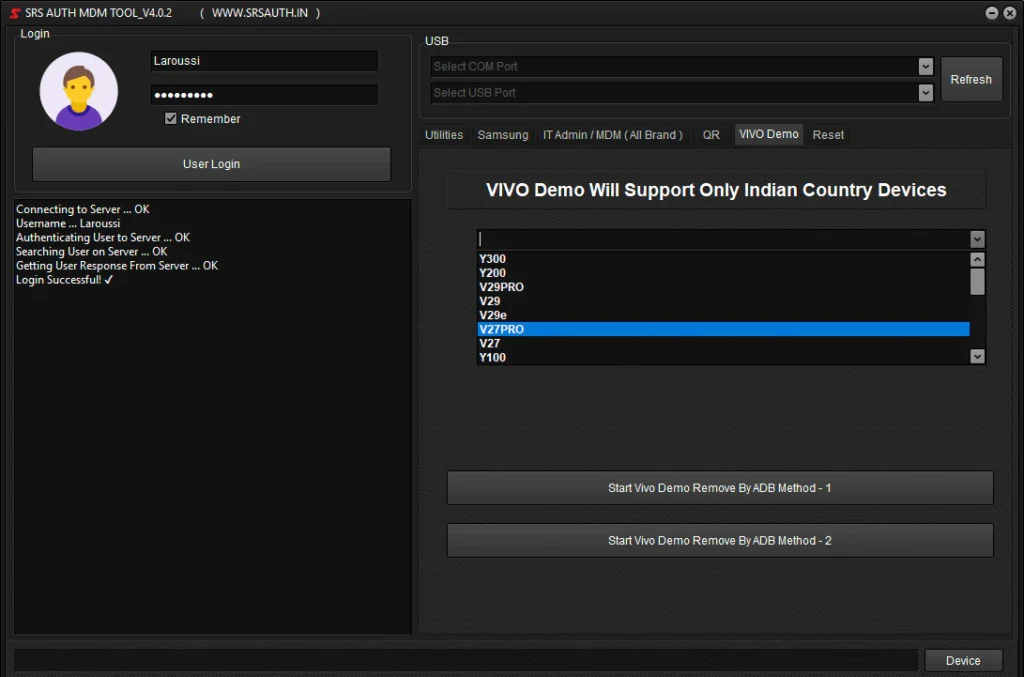
Task: Select the VIVO Demo tab
Action: tap(769, 134)
